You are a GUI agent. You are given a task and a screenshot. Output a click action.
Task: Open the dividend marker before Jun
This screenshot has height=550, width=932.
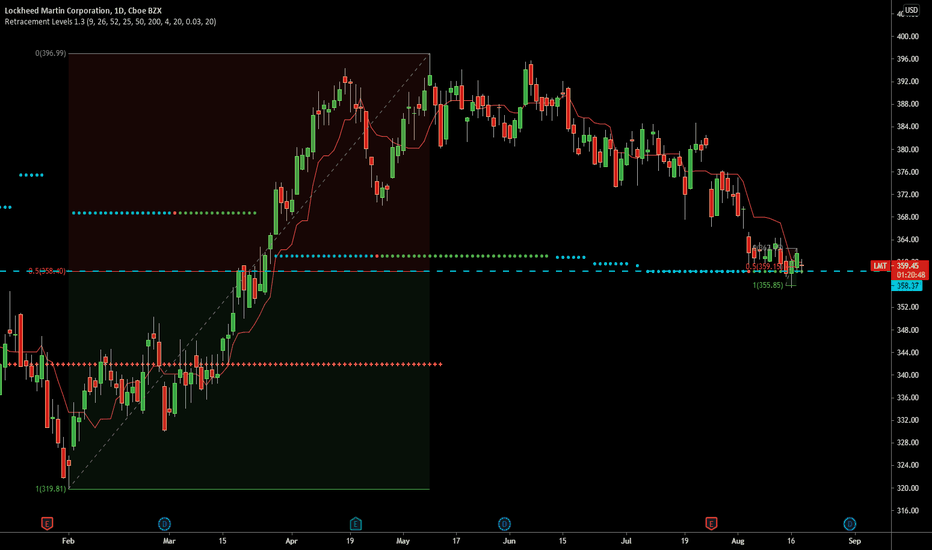pos(504,524)
